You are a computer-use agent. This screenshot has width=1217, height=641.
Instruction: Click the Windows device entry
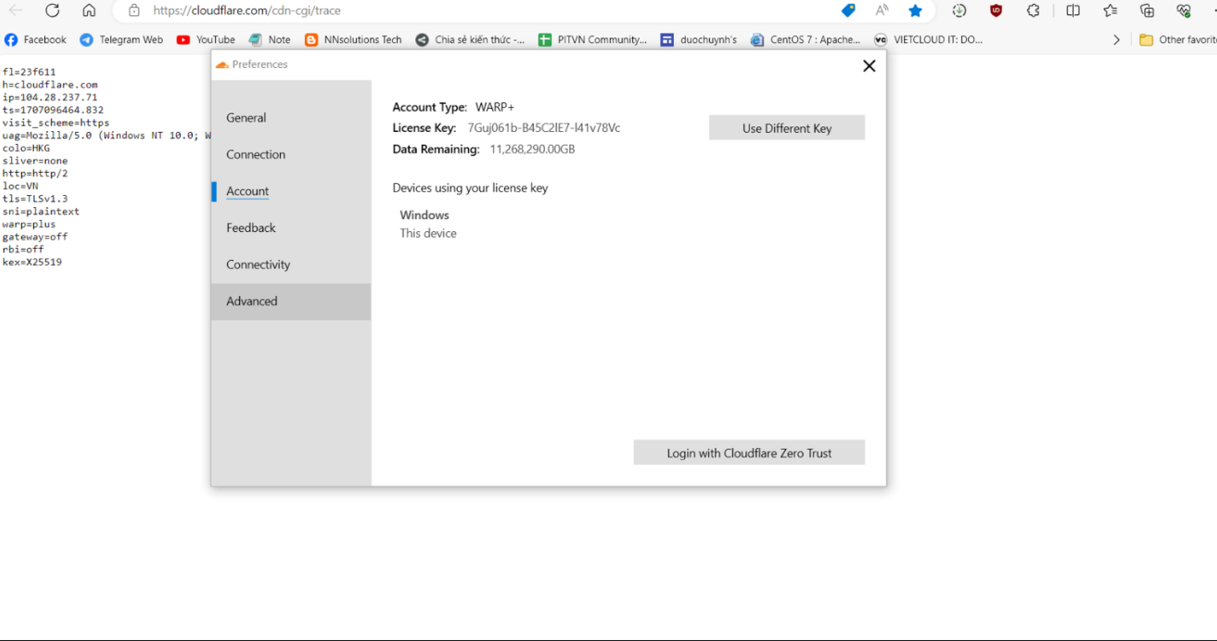(424, 215)
